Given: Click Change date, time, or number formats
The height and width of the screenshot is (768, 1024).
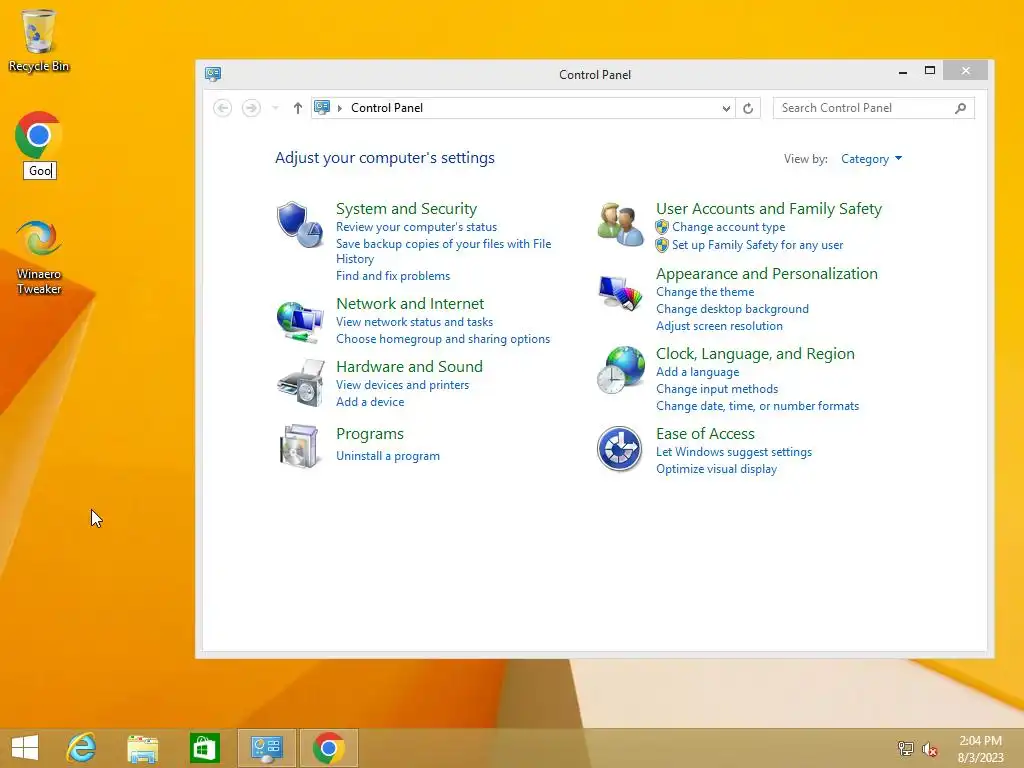Looking at the screenshot, I should [x=757, y=406].
